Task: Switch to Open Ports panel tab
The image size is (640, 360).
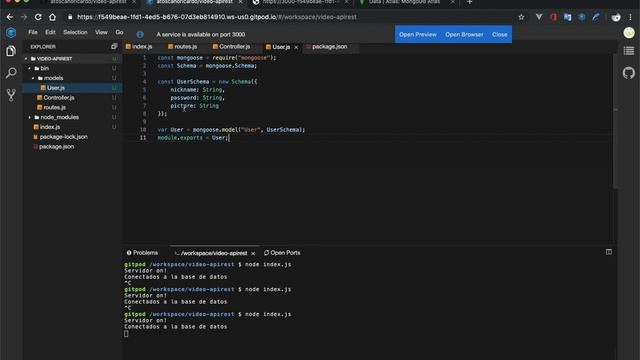Action: pos(282,253)
